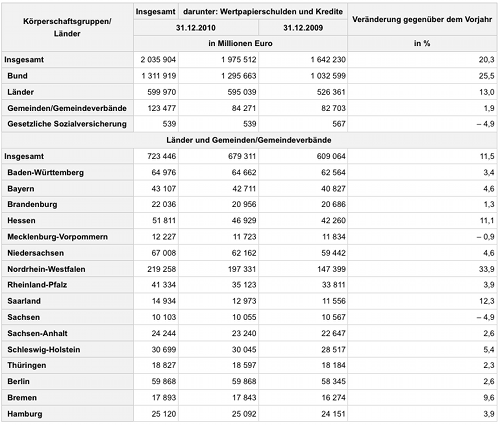The image size is (500, 425).
Task: Click the Bund percentage change 25,5
Action: click(487, 76)
